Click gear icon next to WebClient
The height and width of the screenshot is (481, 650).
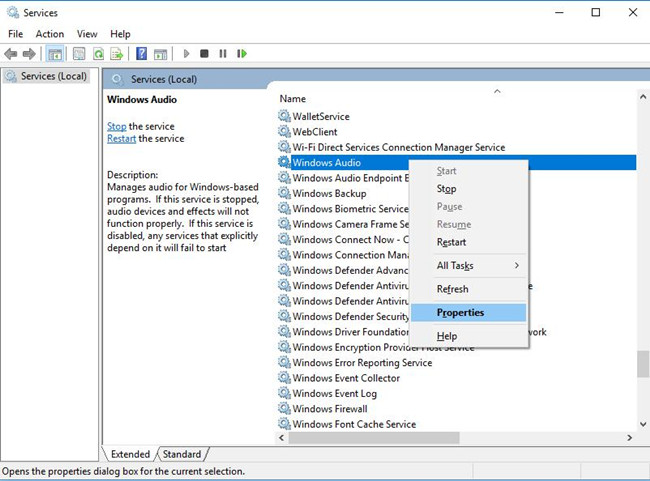point(284,131)
